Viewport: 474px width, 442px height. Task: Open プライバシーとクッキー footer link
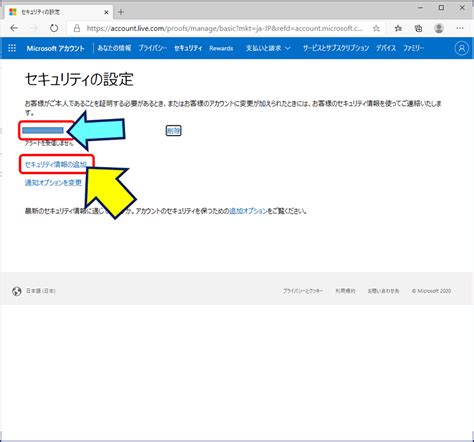click(x=303, y=291)
